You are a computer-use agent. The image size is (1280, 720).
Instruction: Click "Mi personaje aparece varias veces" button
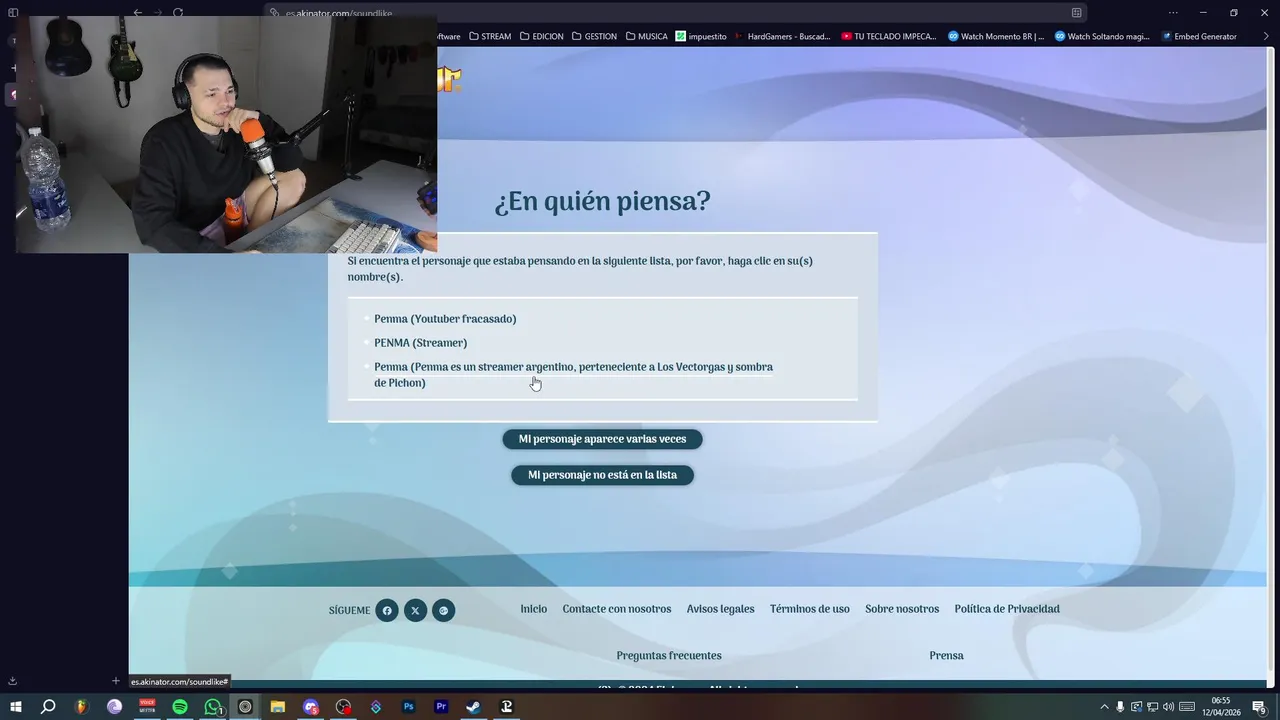pyautogui.click(x=602, y=439)
